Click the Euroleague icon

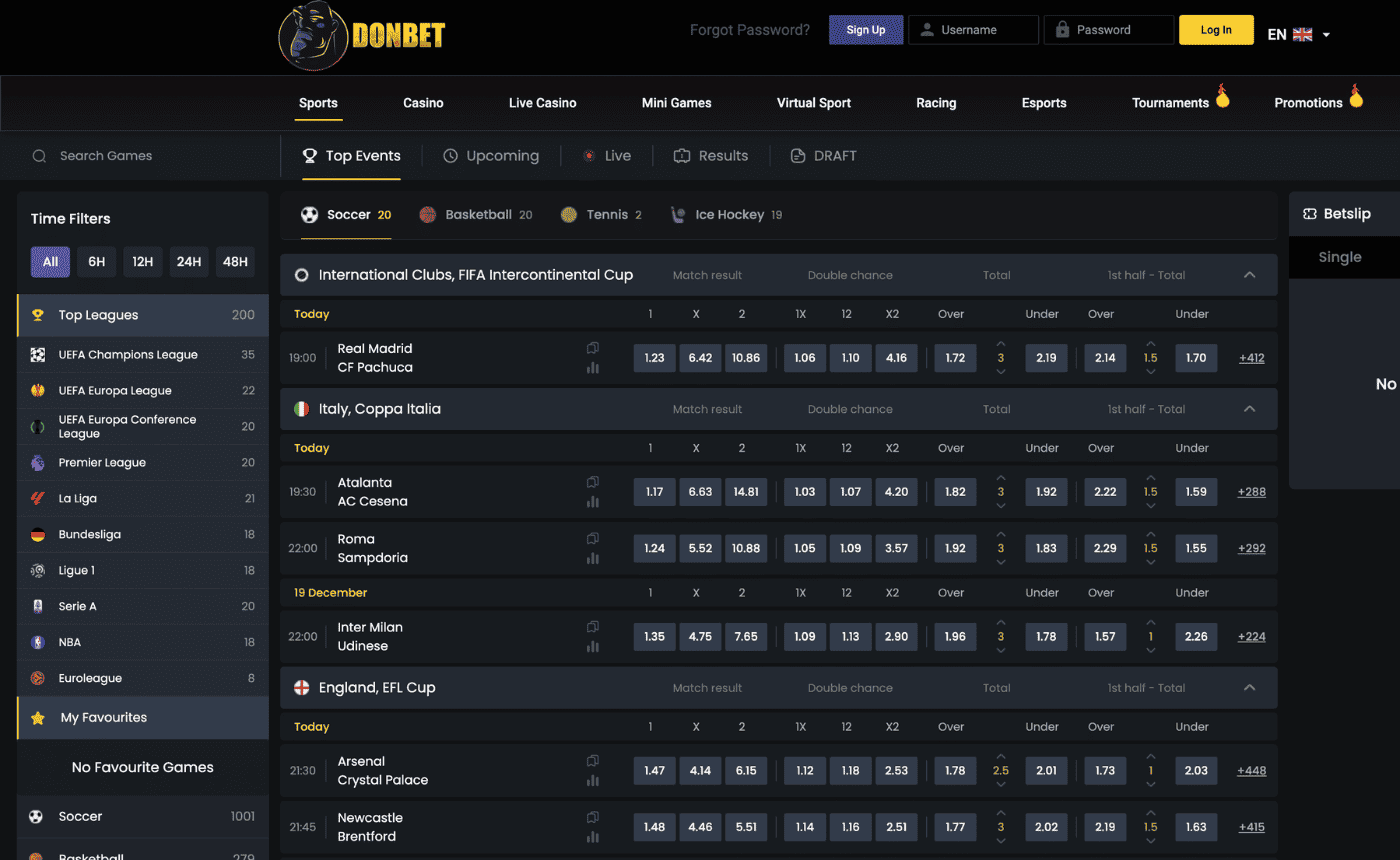click(x=38, y=679)
